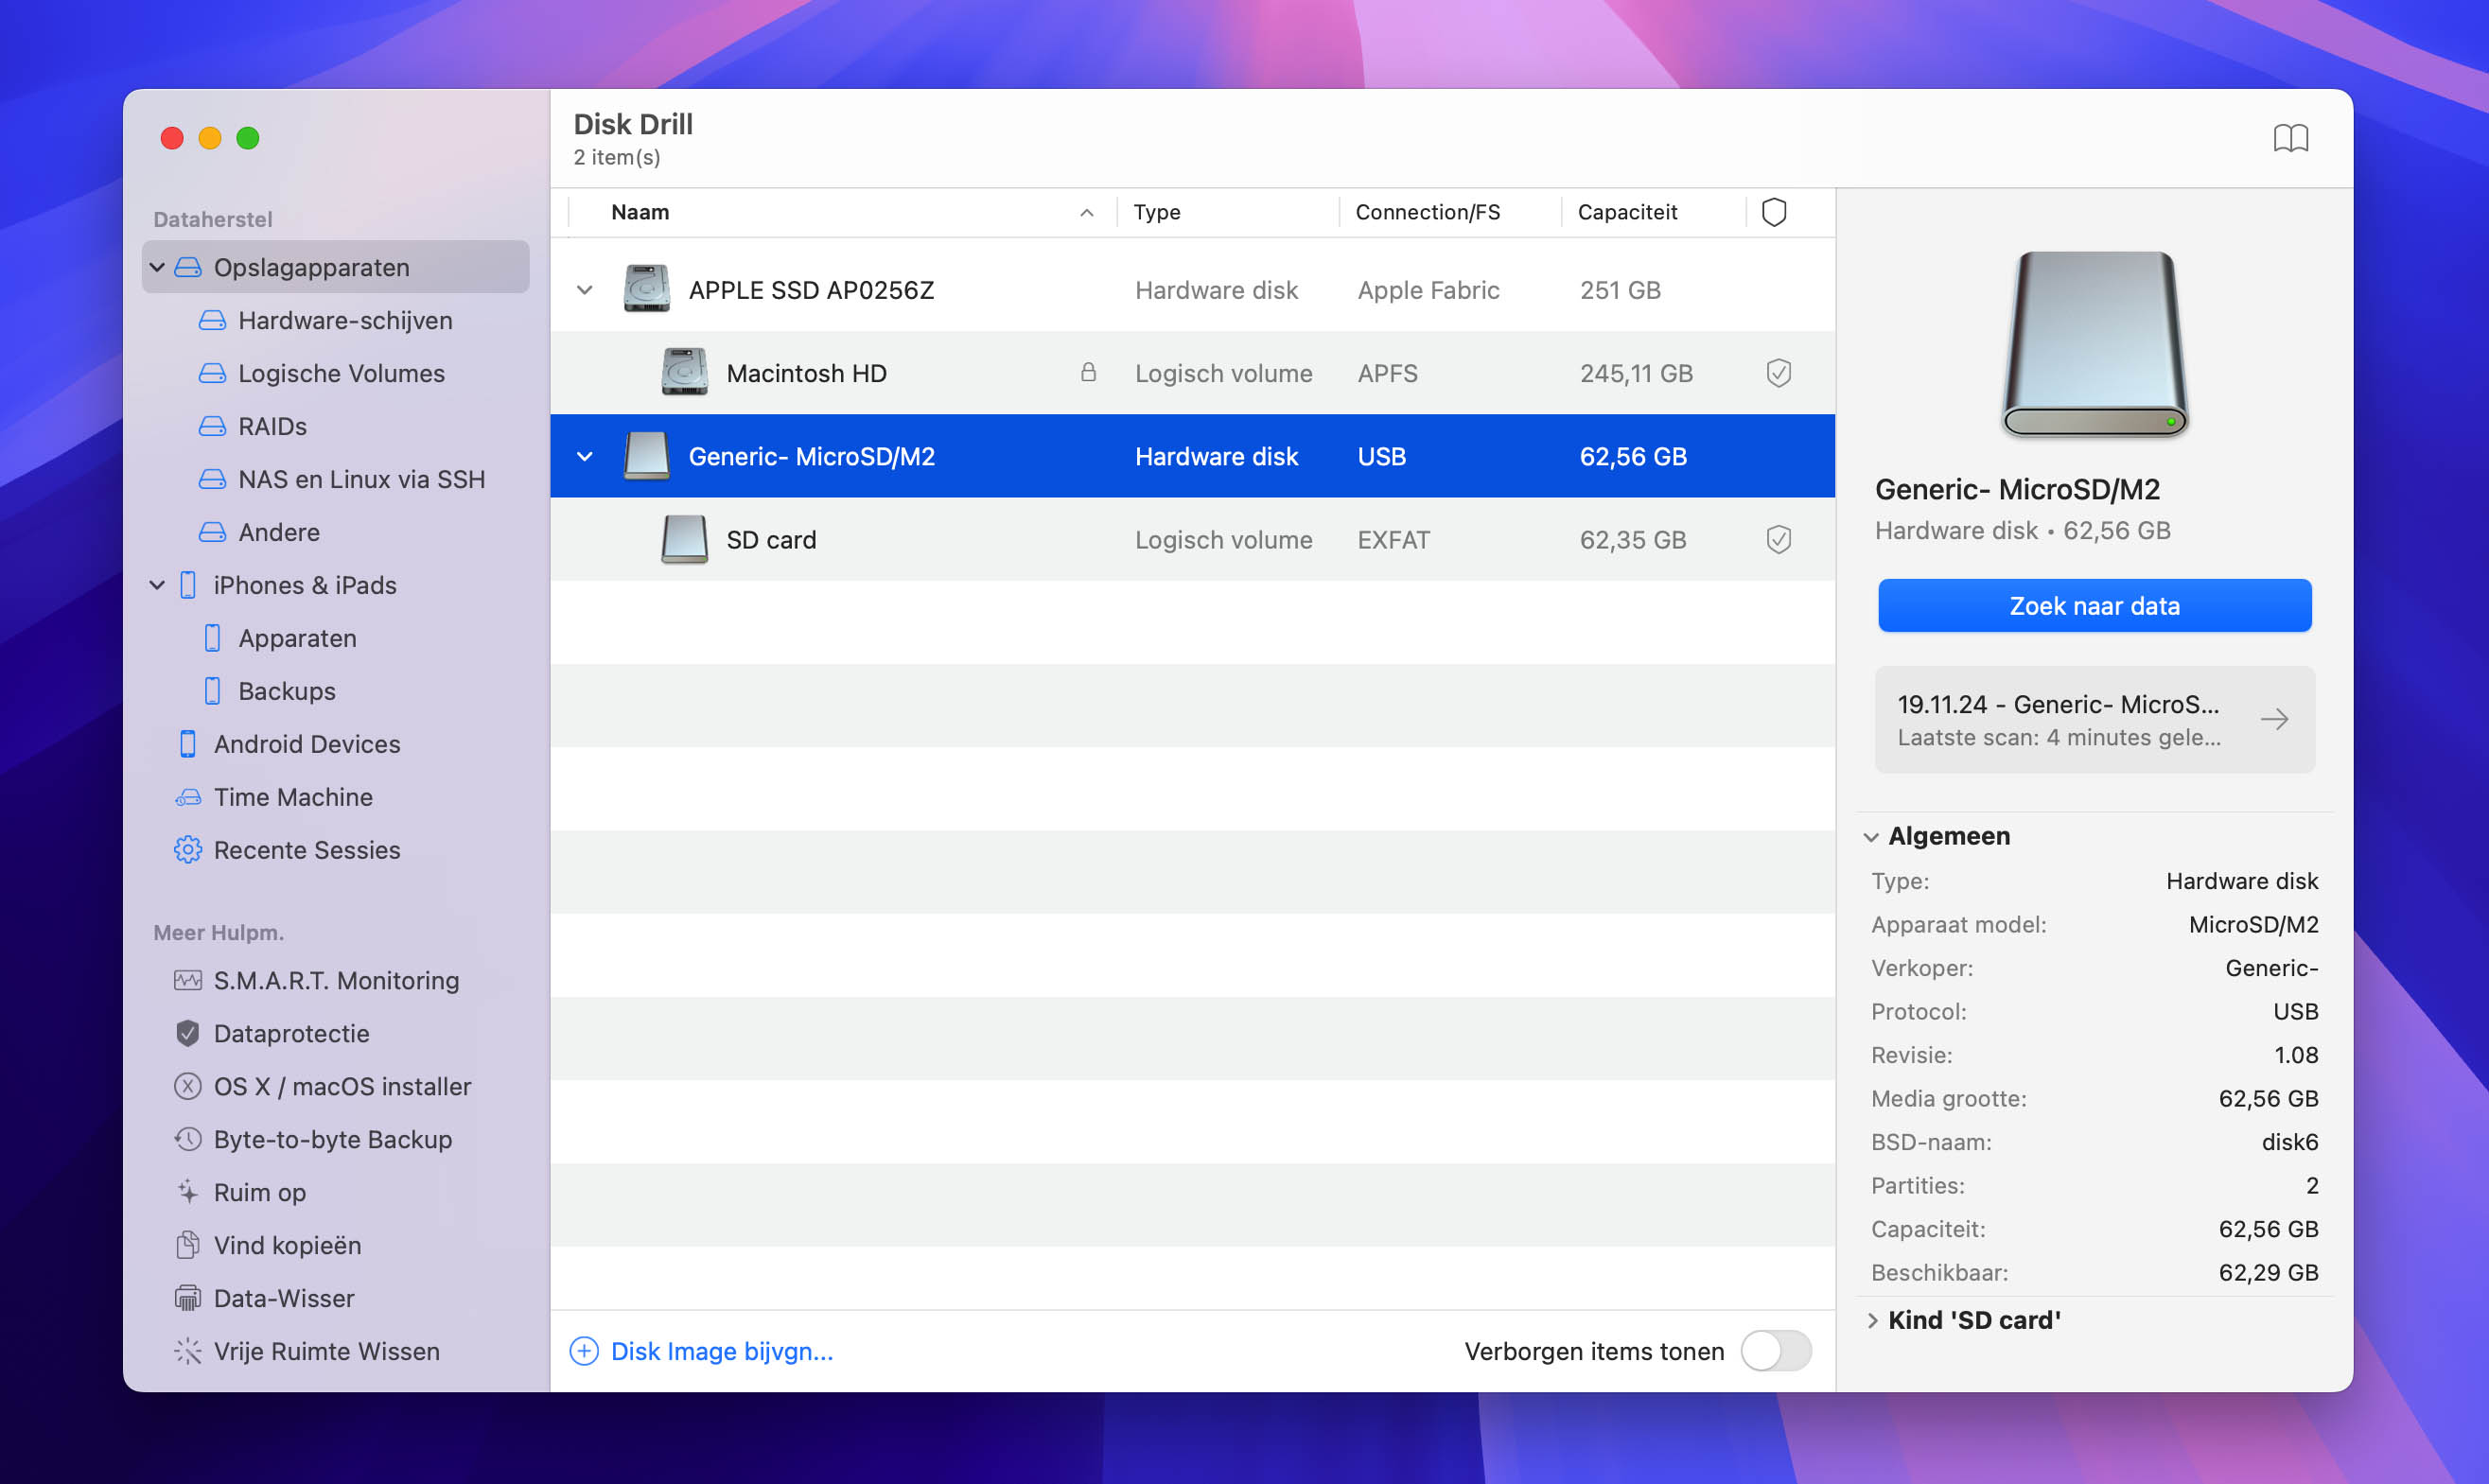Image resolution: width=2489 pixels, height=1484 pixels.
Task: Click the EXFAT file system cell
Action: pos(1393,540)
